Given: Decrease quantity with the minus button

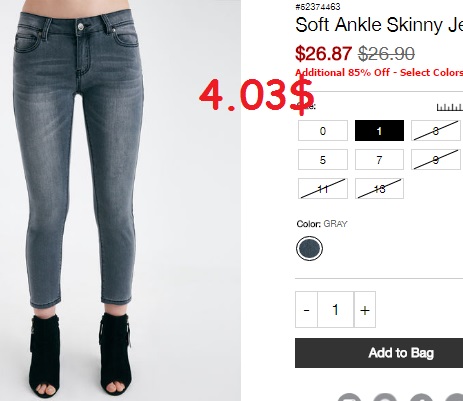Looking at the screenshot, I should click(x=306, y=310).
